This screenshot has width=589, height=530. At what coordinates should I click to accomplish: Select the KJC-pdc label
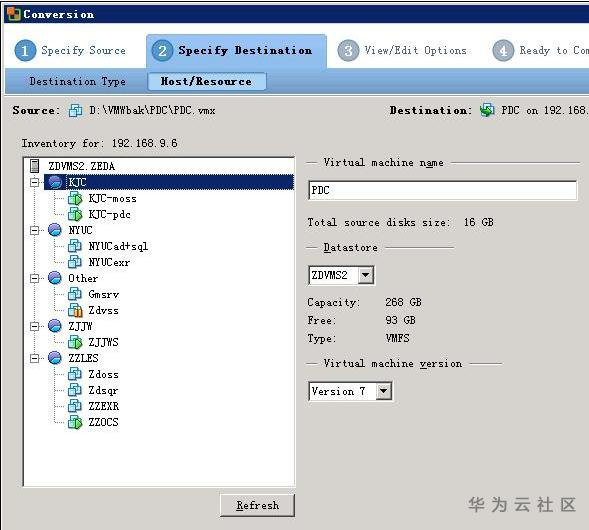click(109, 214)
